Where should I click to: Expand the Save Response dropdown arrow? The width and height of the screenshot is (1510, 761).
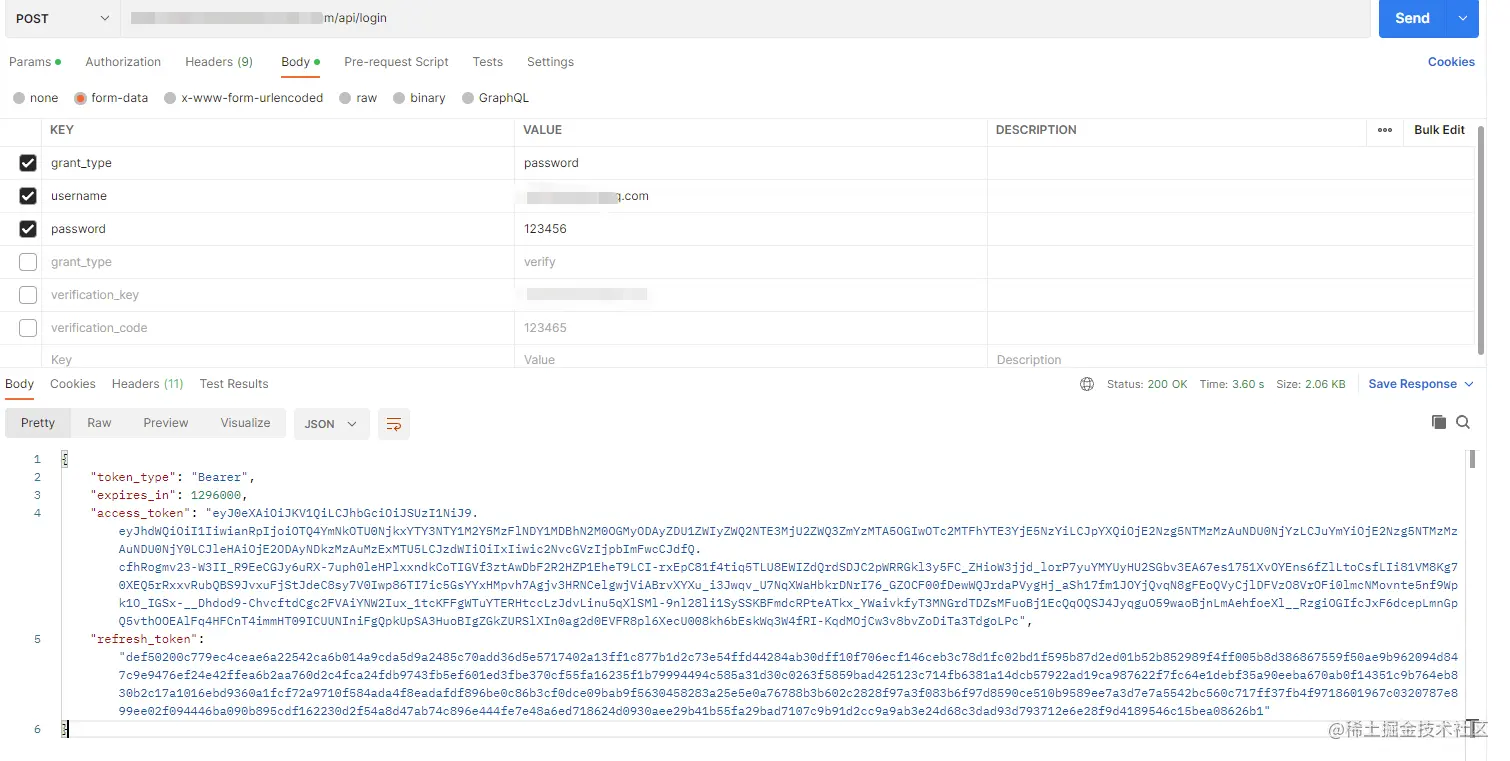point(1469,384)
